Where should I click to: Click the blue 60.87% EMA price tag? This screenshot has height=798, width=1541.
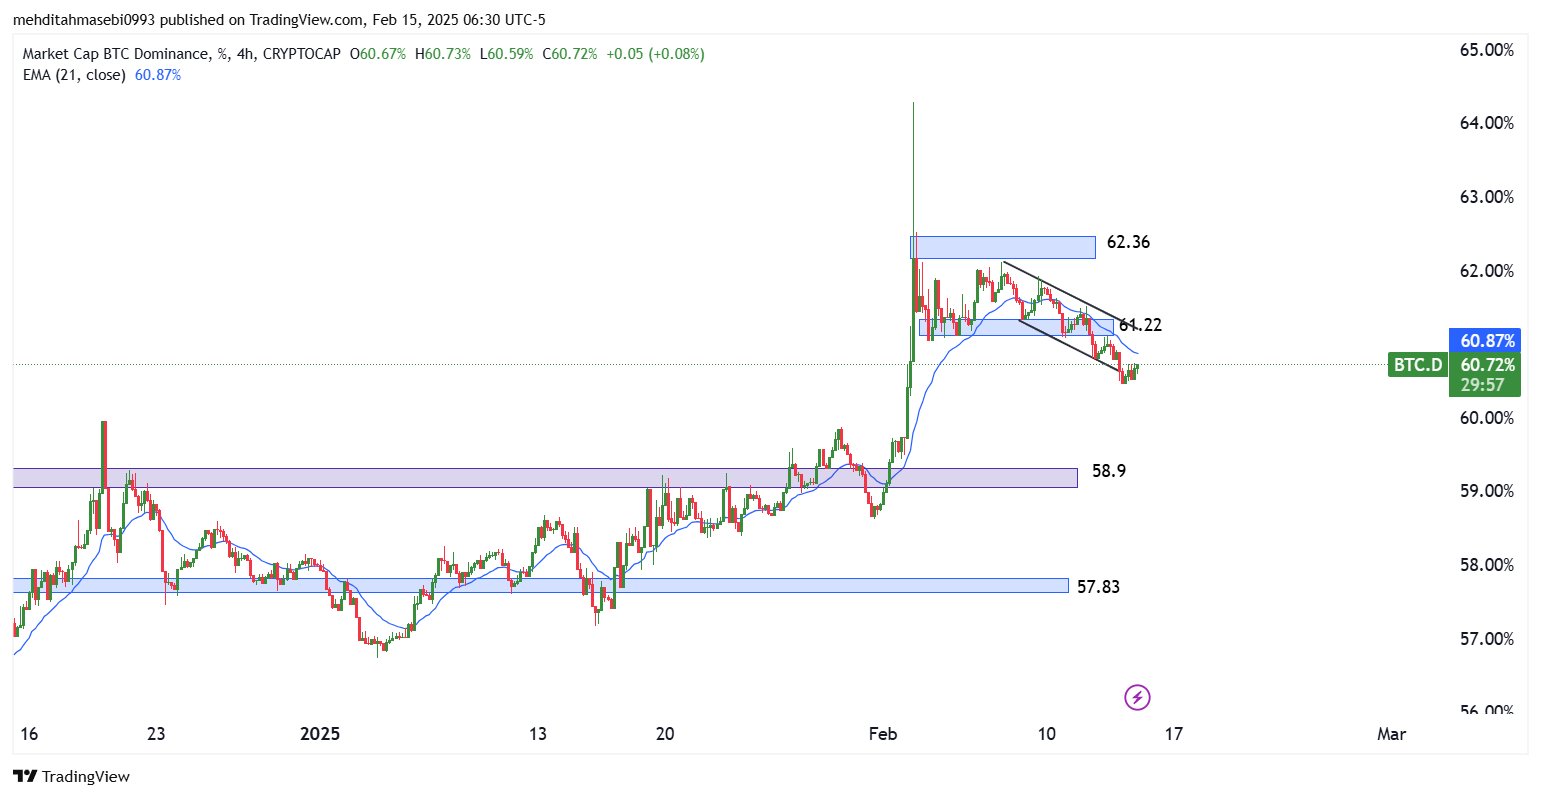point(1487,340)
